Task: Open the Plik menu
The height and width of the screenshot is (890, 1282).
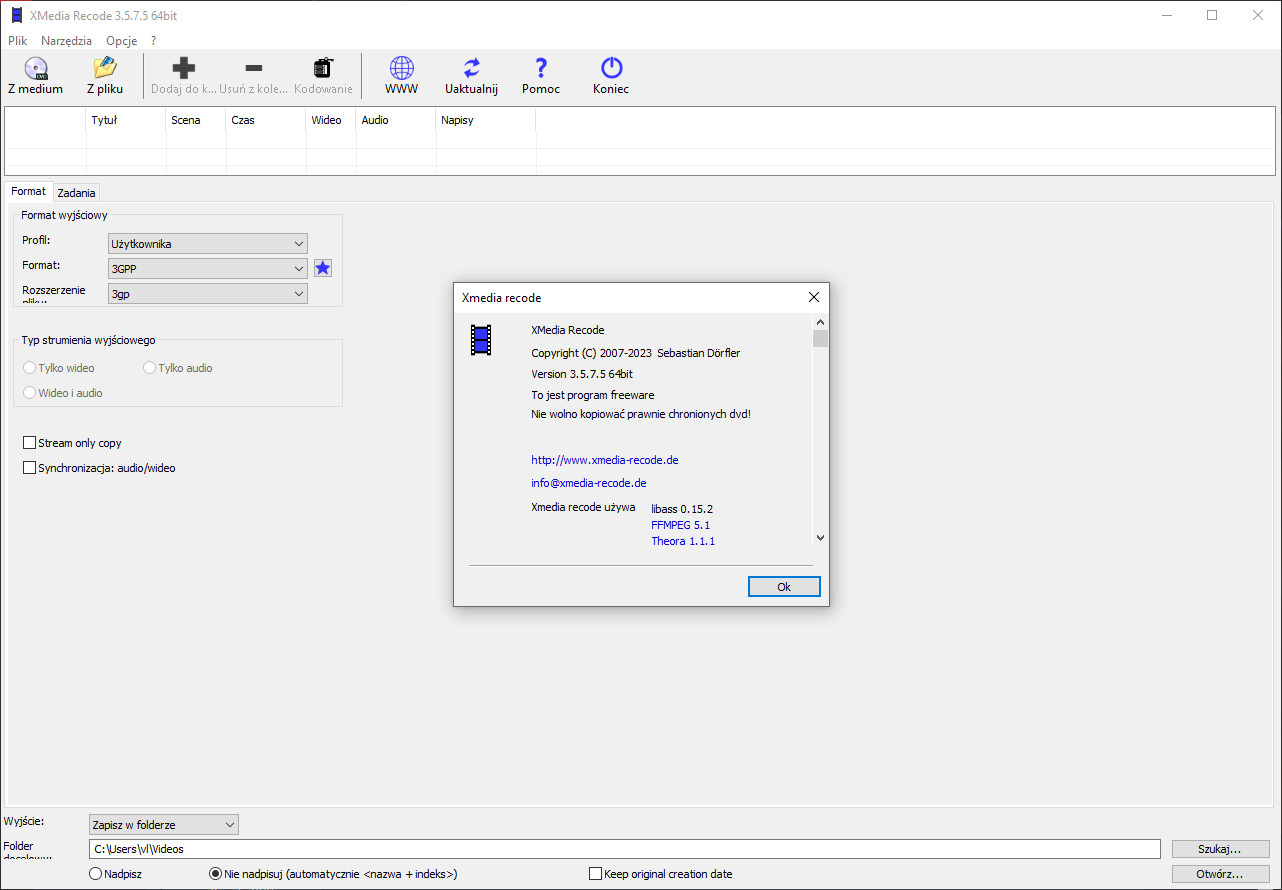Action: pos(18,41)
